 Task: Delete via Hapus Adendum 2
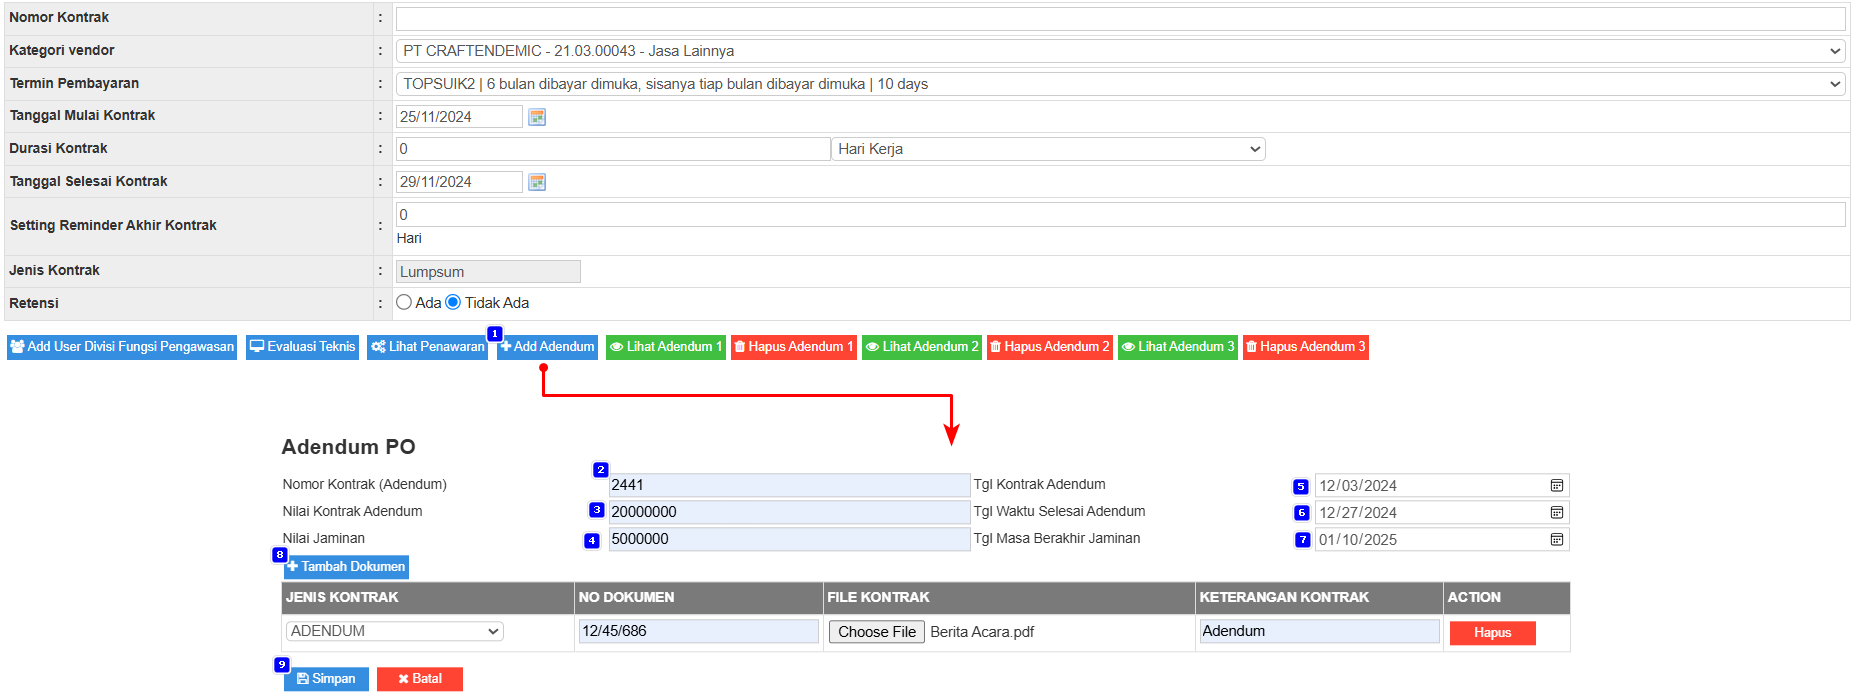point(1050,347)
